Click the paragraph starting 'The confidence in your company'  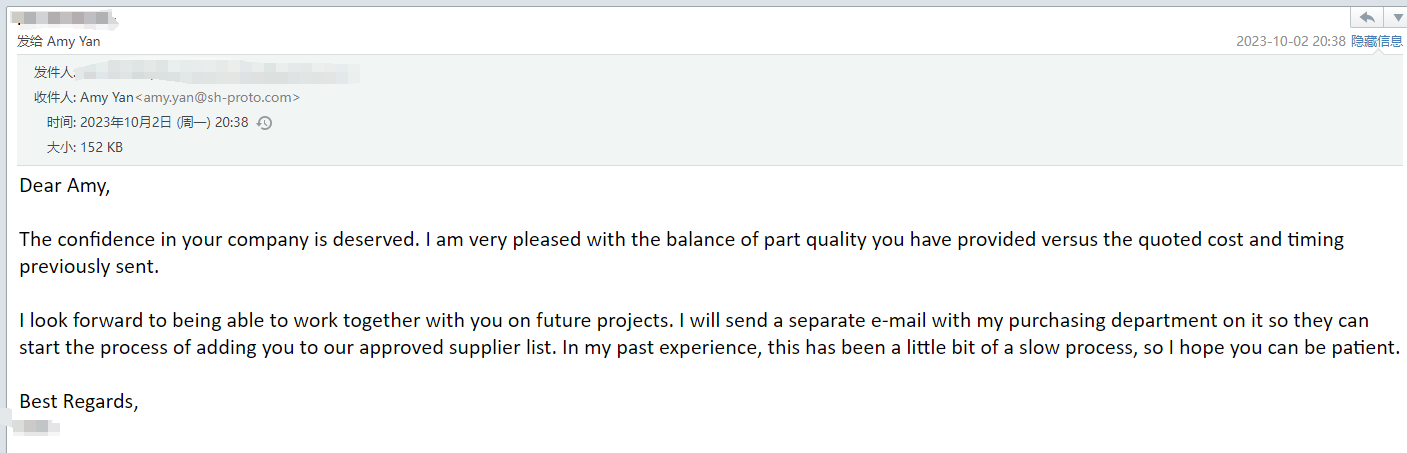coord(681,253)
